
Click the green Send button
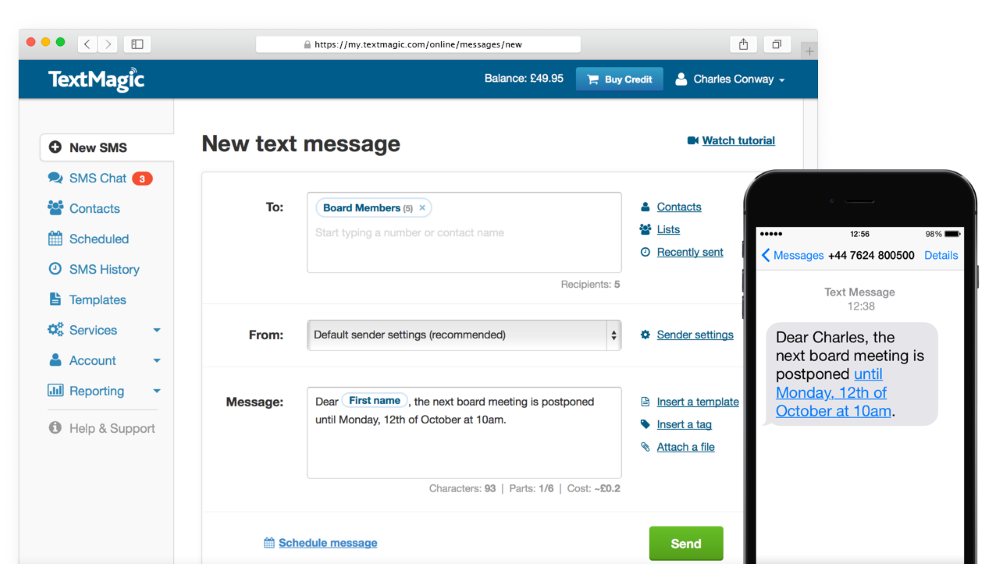(x=686, y=544)
